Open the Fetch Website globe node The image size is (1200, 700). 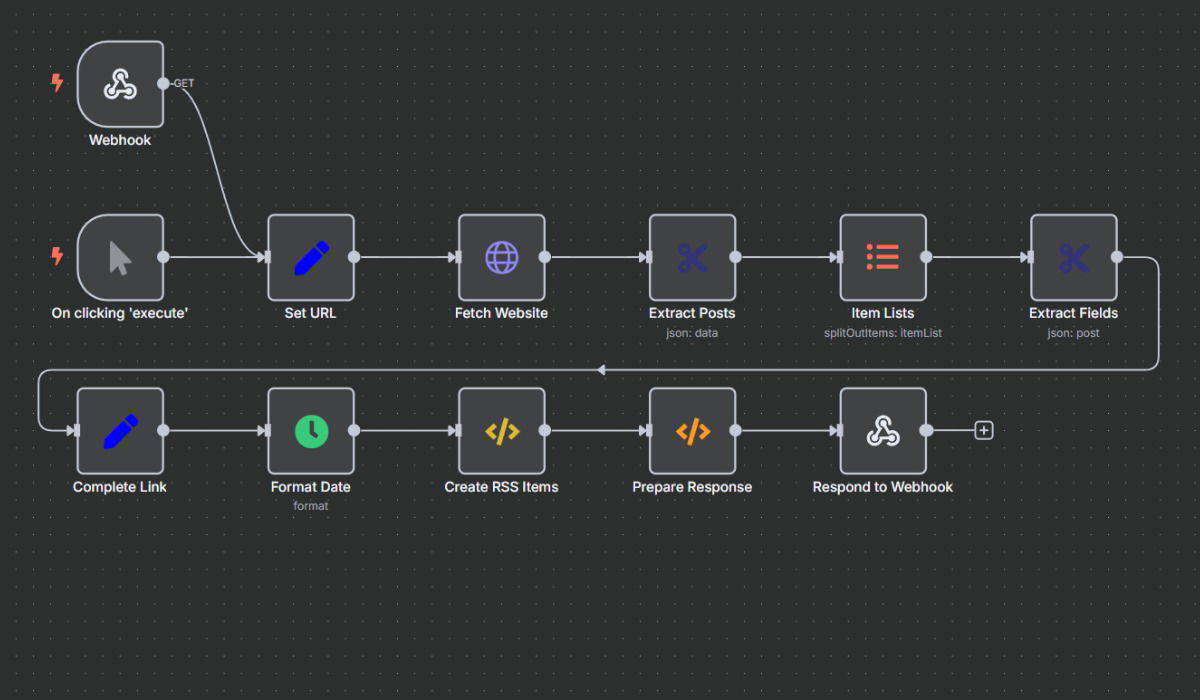(502, 257)
